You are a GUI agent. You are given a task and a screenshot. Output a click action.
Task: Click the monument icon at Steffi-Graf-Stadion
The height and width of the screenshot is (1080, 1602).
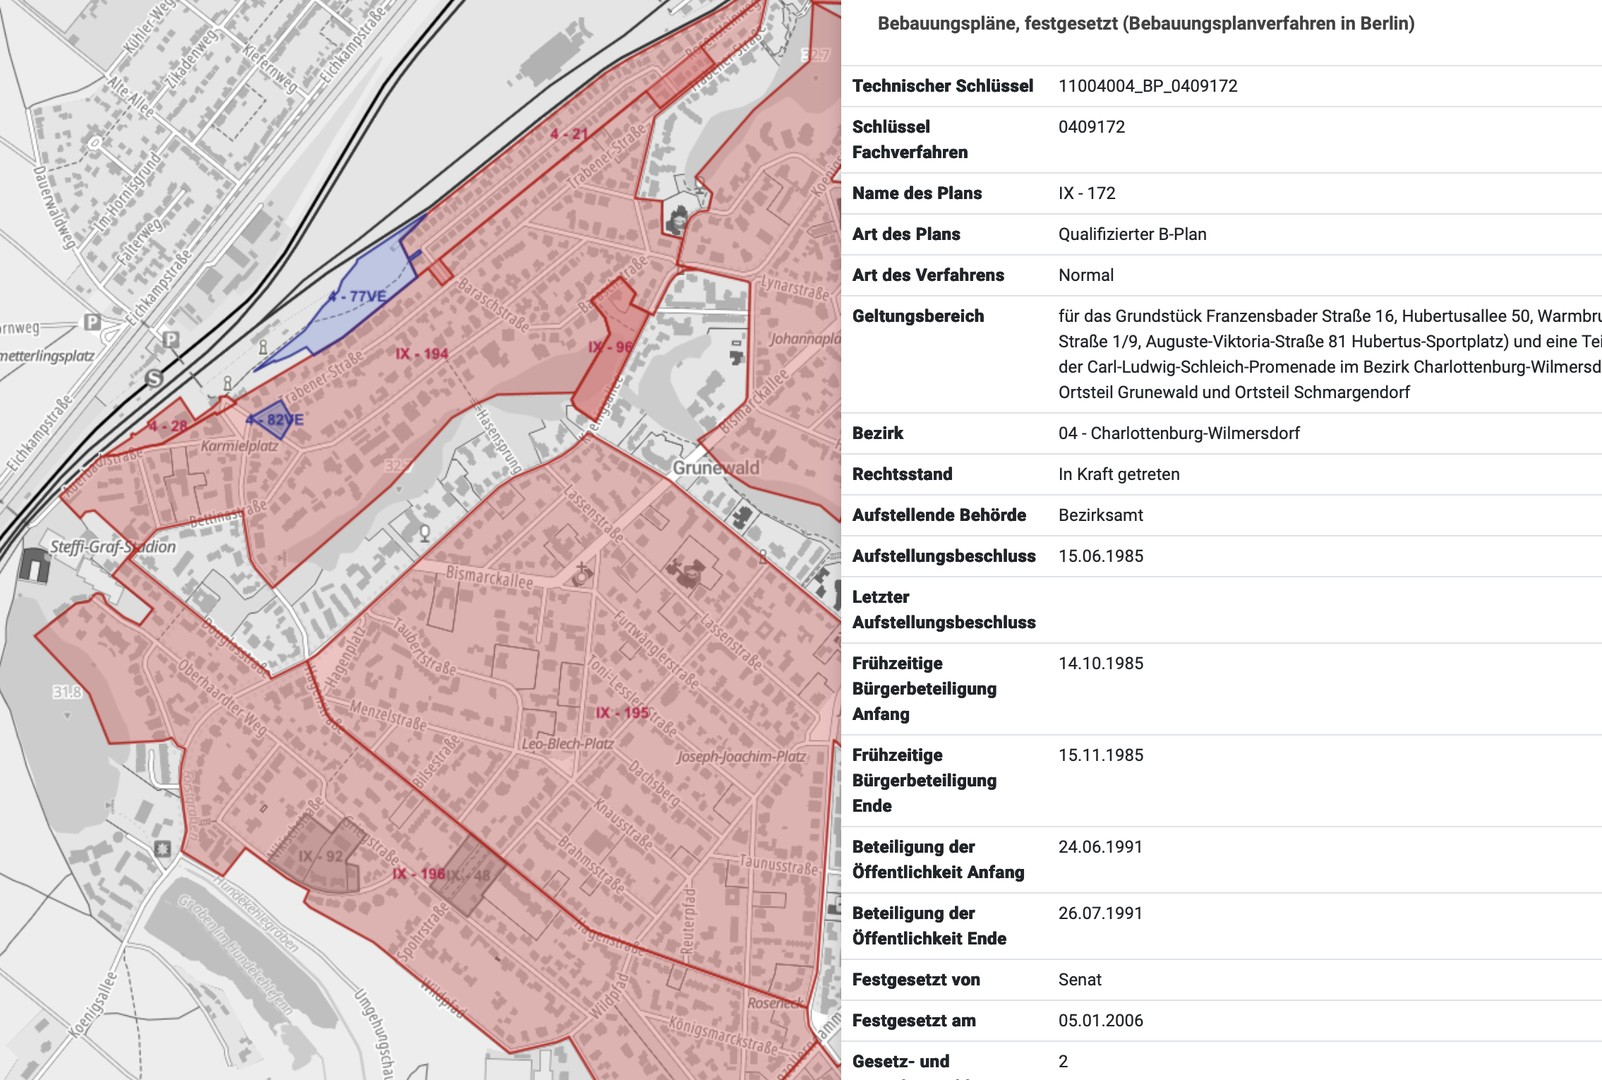[x=36, y=566]
